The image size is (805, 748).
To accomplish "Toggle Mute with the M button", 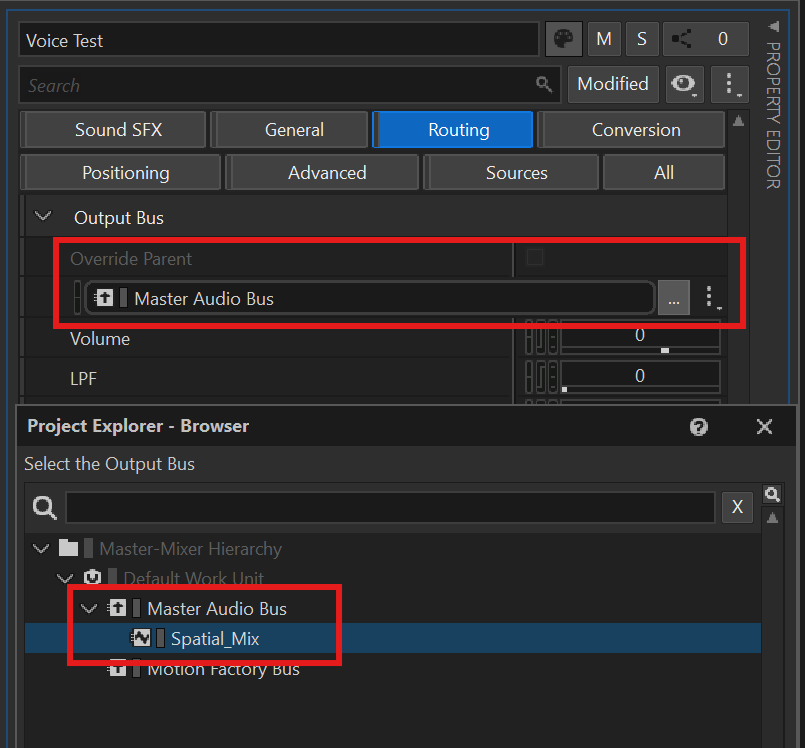I will point(604,39).
